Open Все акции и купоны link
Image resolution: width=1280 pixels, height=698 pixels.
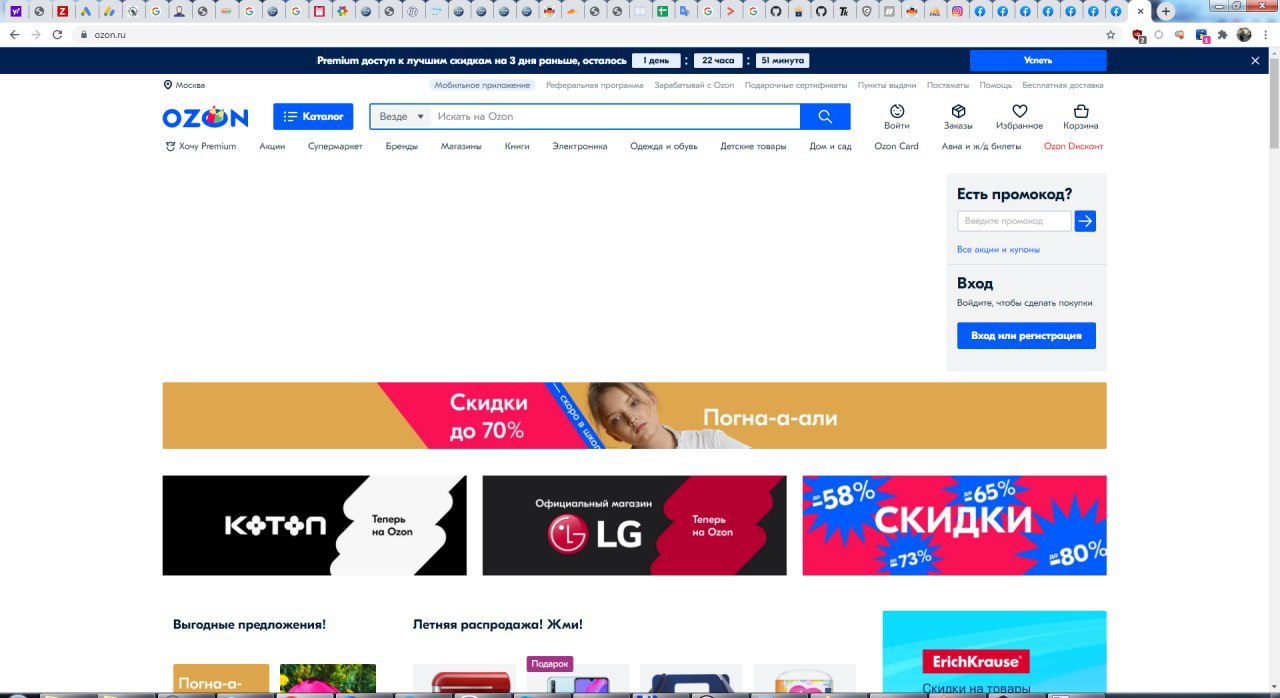click(x=998, y=249)
